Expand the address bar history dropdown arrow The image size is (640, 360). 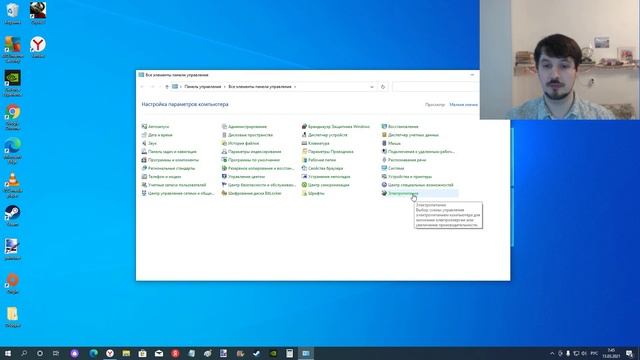371,87
